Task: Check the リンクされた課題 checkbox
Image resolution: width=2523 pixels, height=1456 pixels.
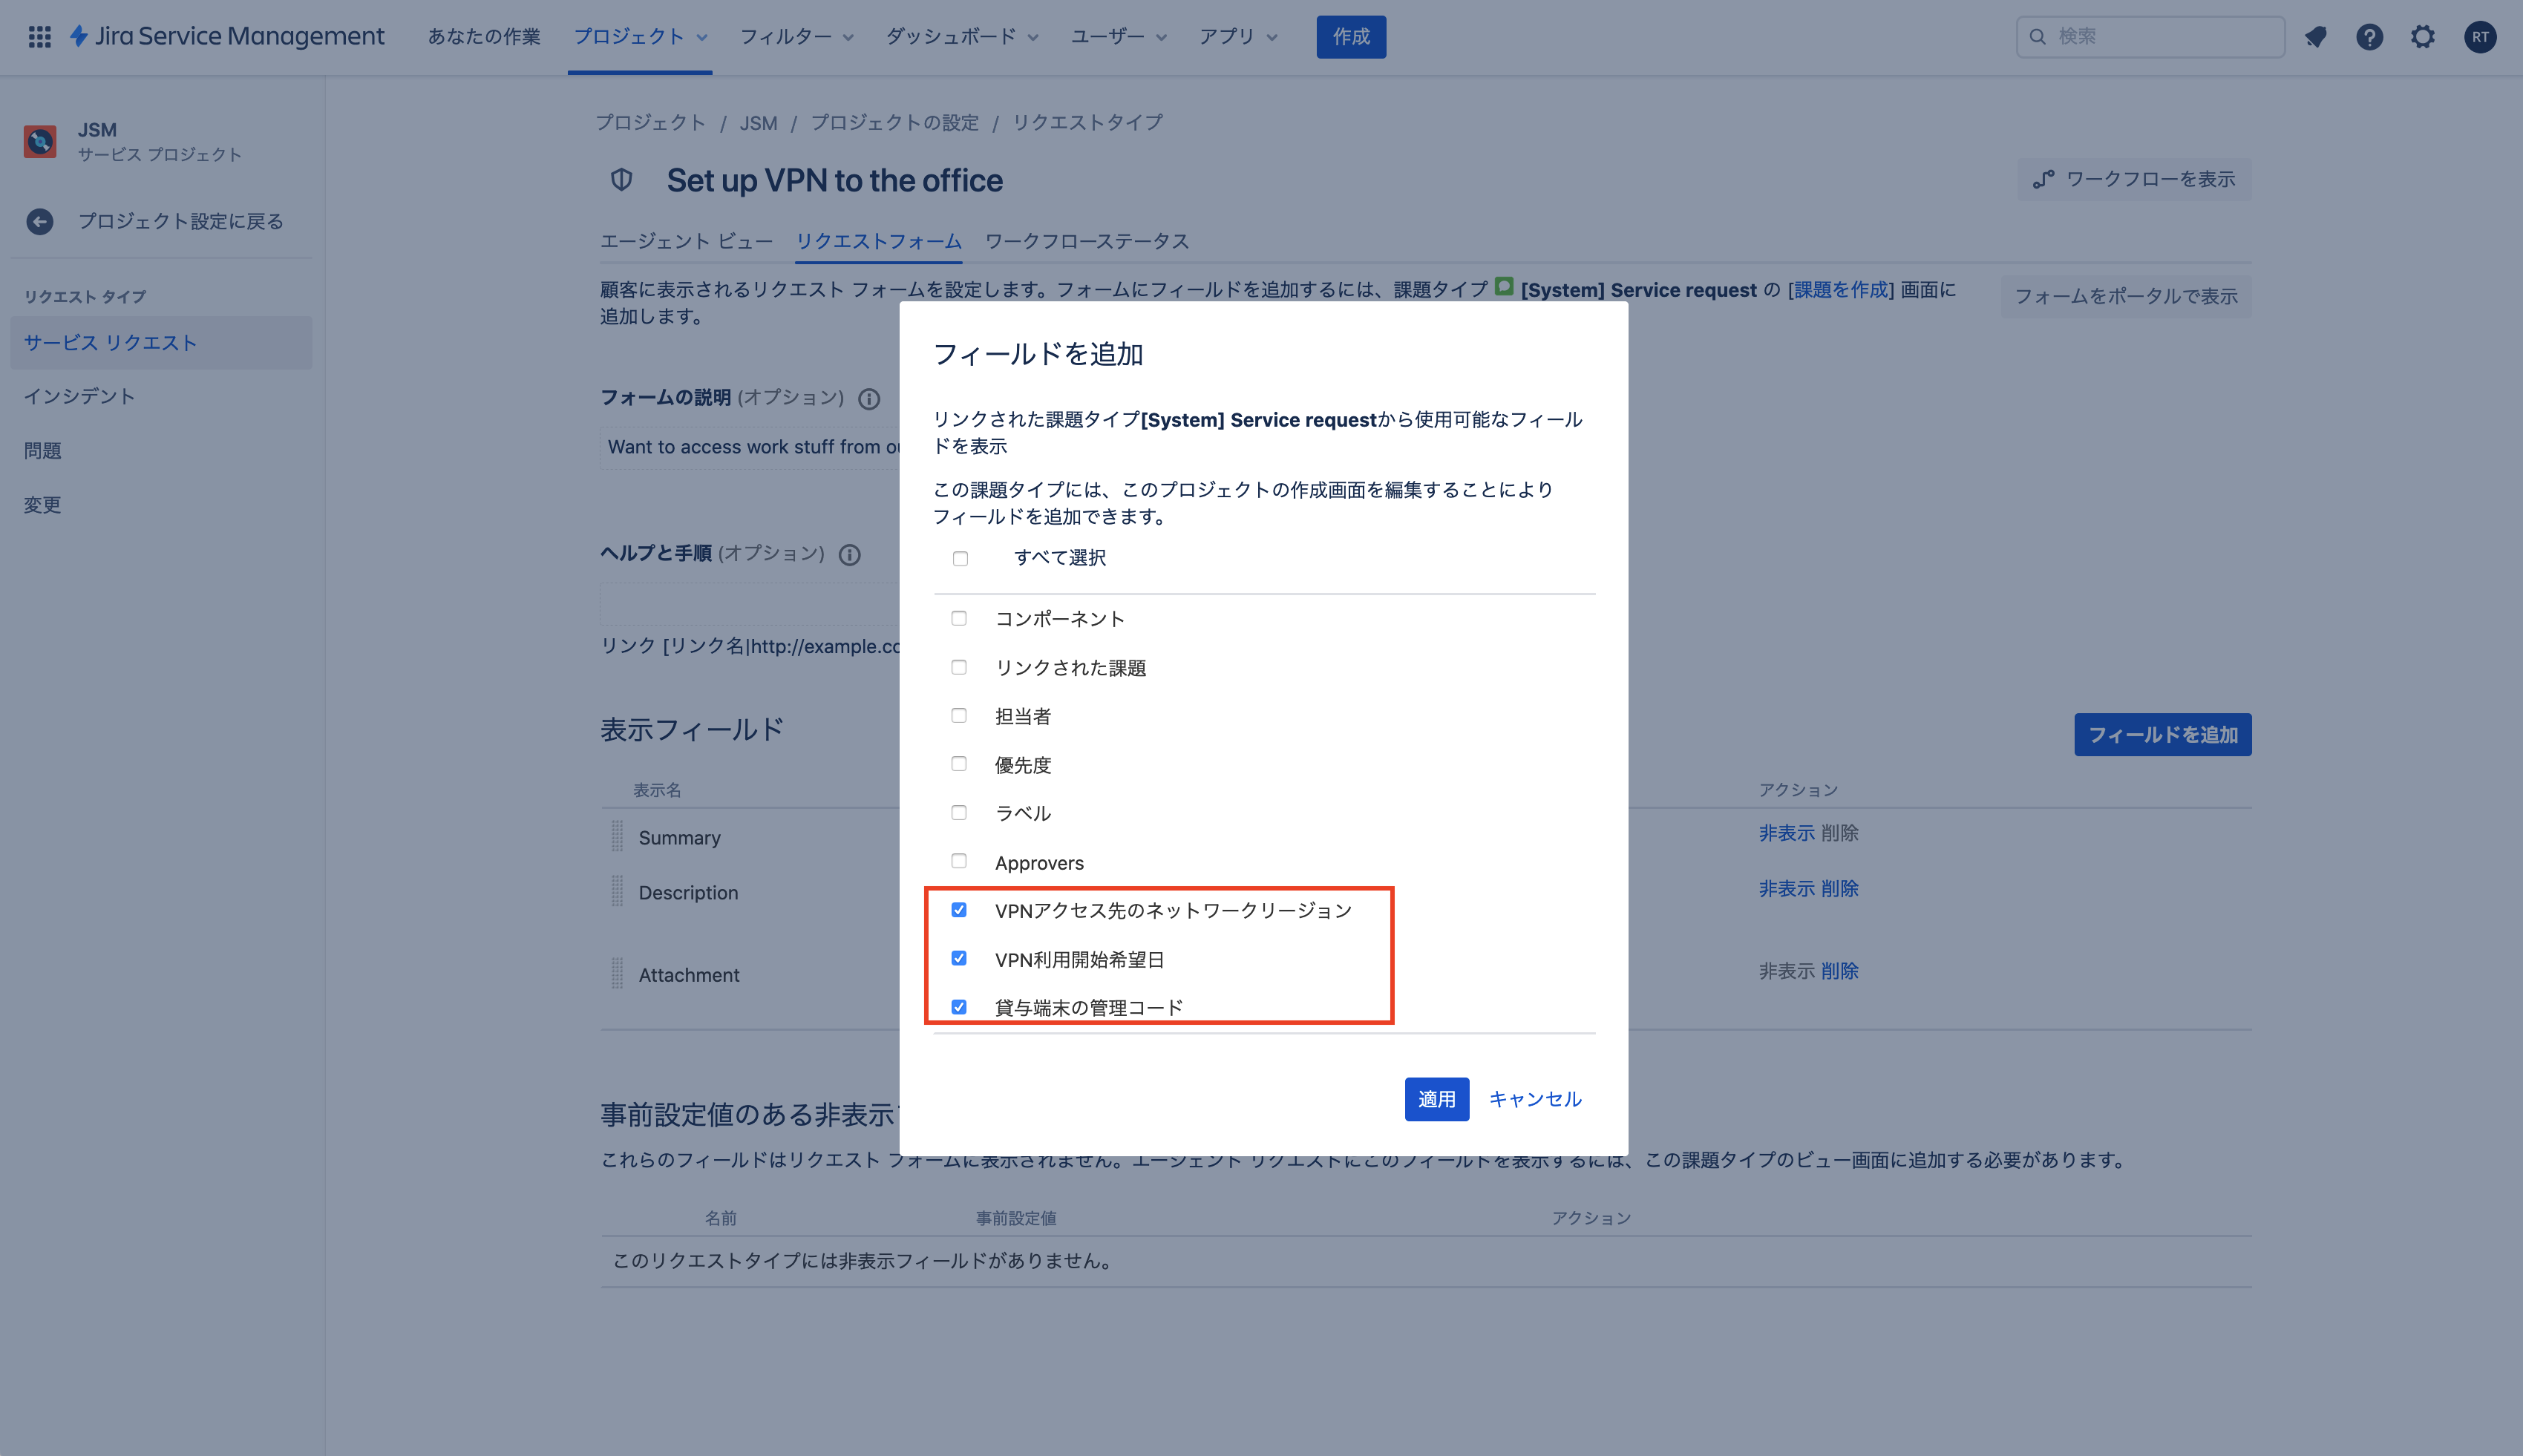Action: 959,667
